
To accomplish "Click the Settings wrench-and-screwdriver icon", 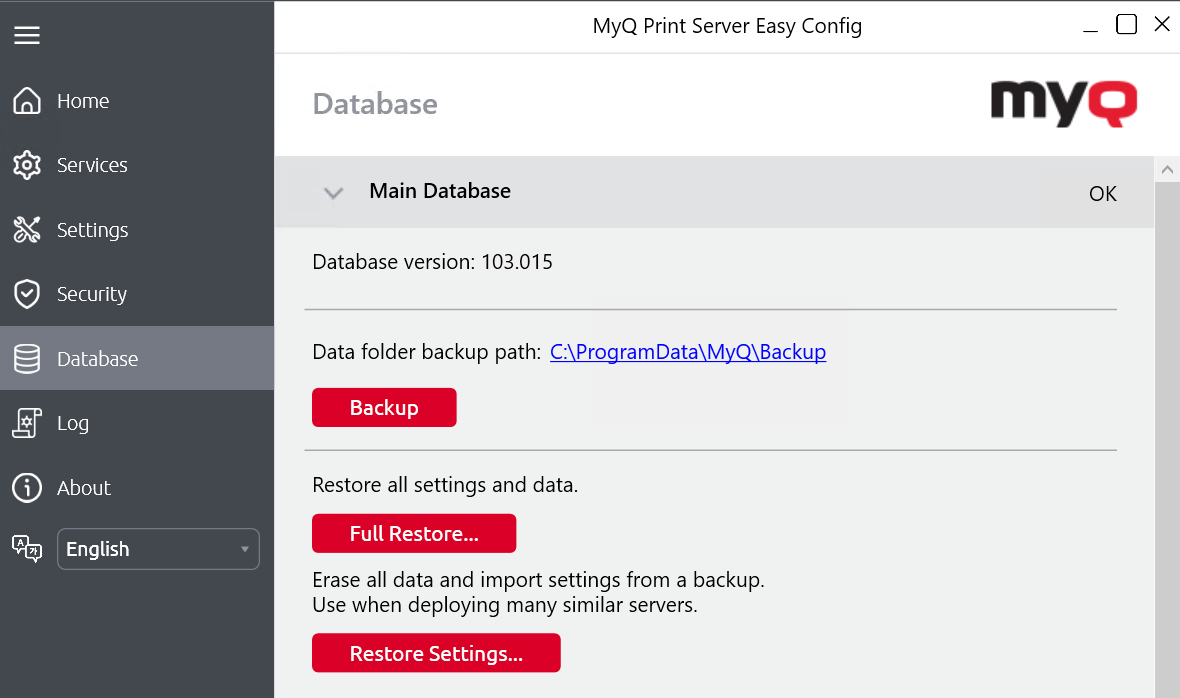I will (27, 229).
